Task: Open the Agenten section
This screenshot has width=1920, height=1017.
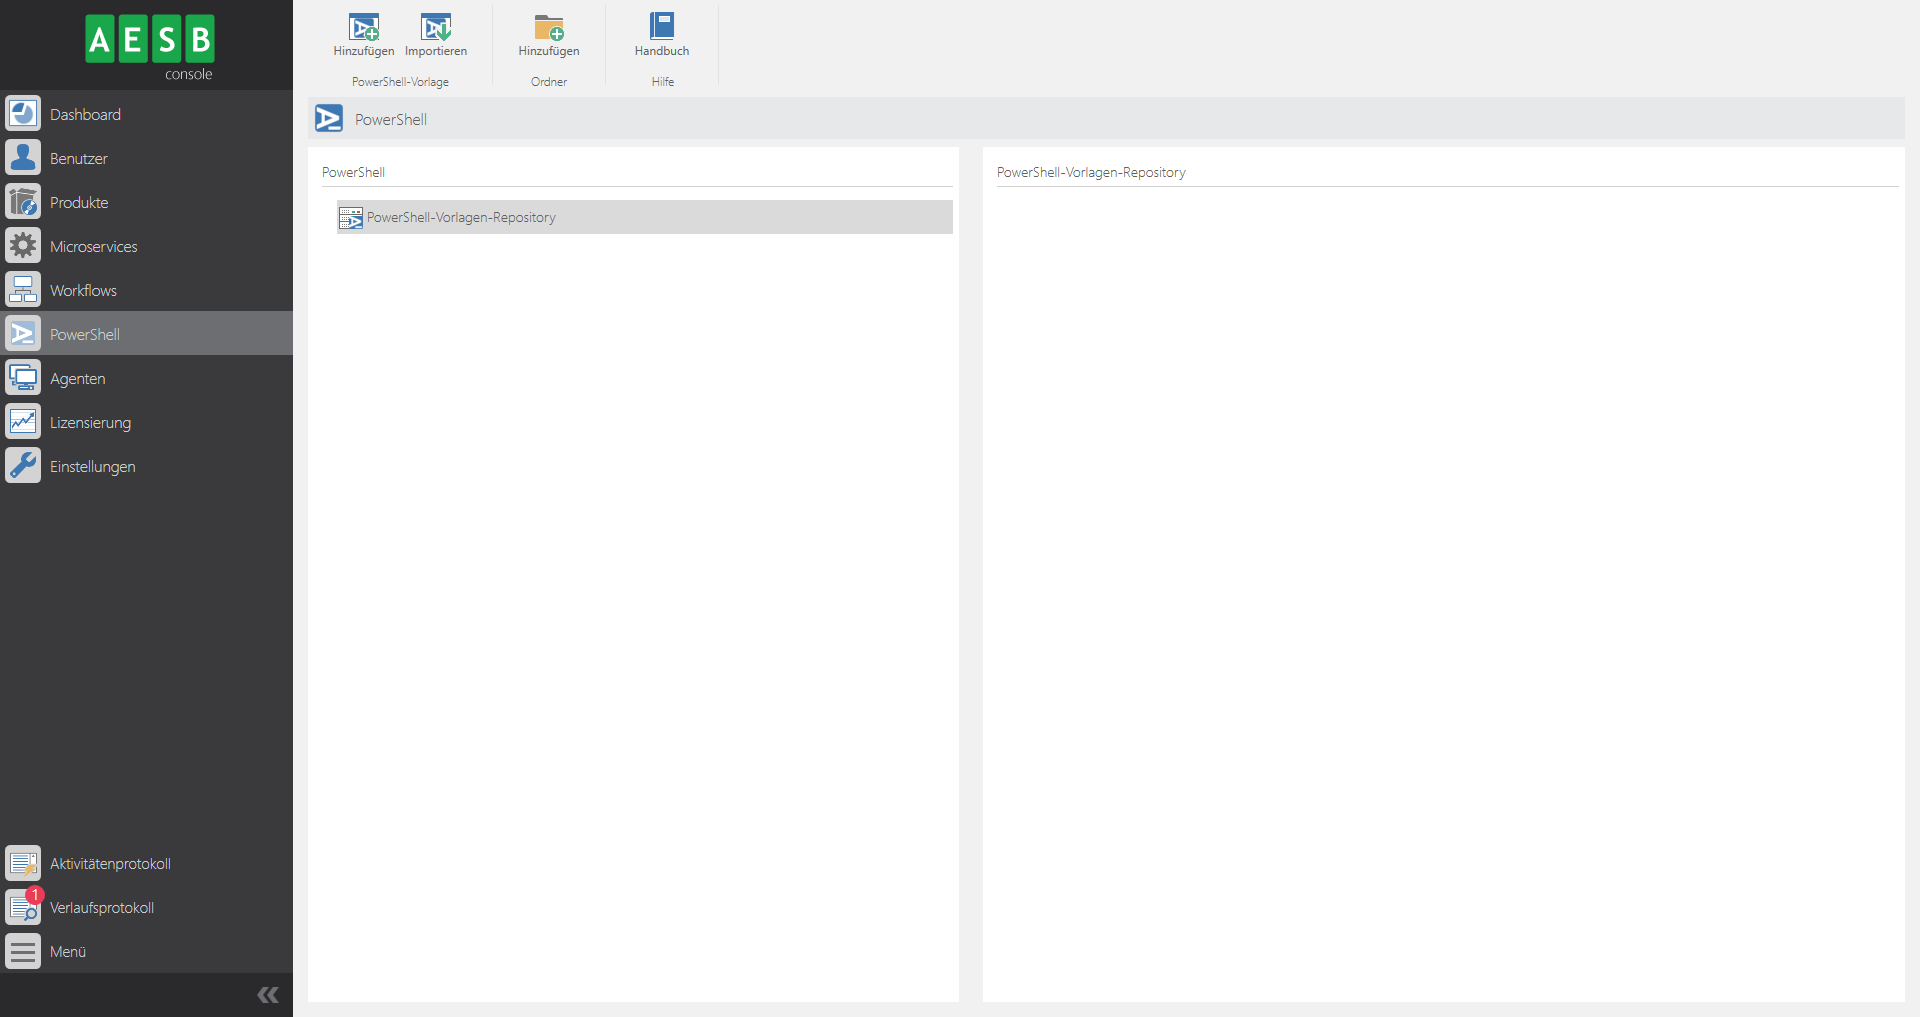Action: click(x=78, y=378)
